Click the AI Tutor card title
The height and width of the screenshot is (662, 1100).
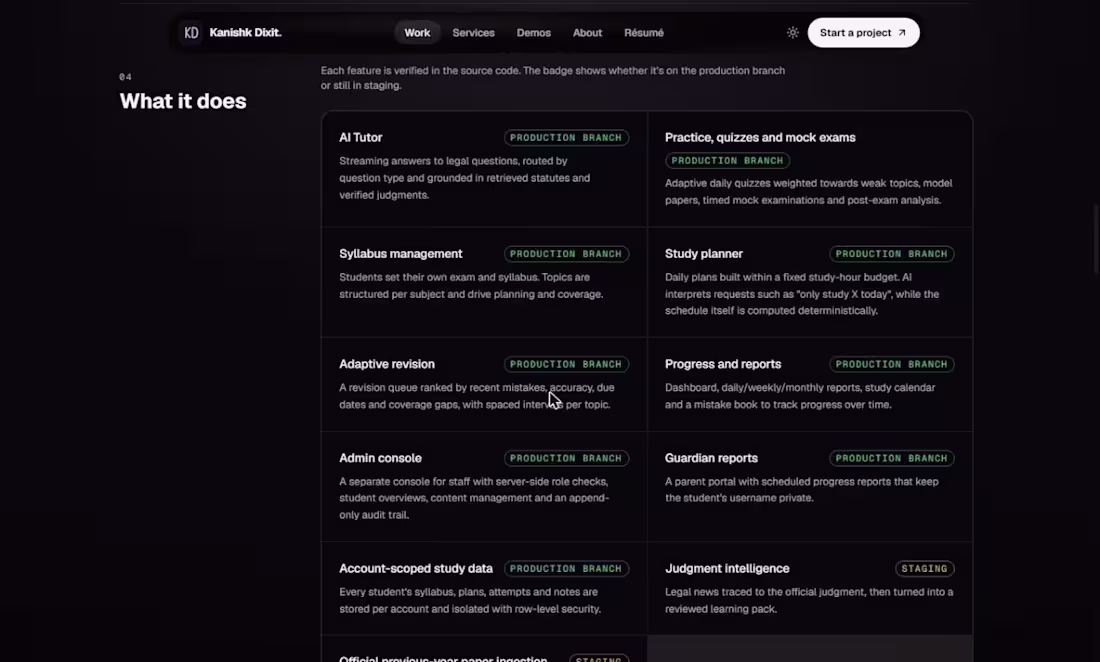pyautogui.click(x=361, y=137)
